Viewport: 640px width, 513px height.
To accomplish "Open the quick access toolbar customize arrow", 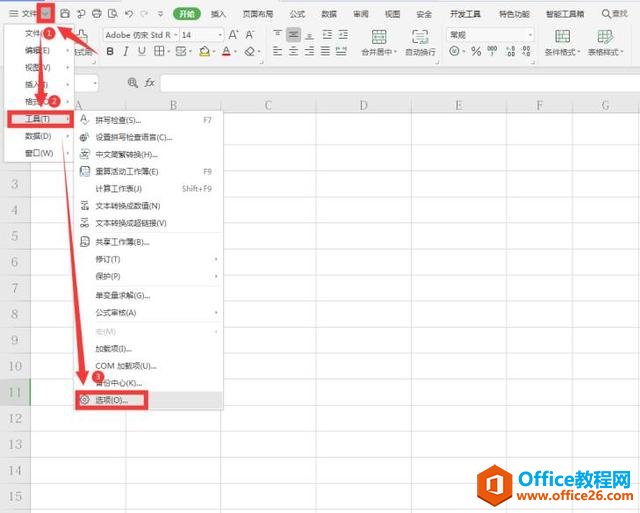I will [160, 14].
